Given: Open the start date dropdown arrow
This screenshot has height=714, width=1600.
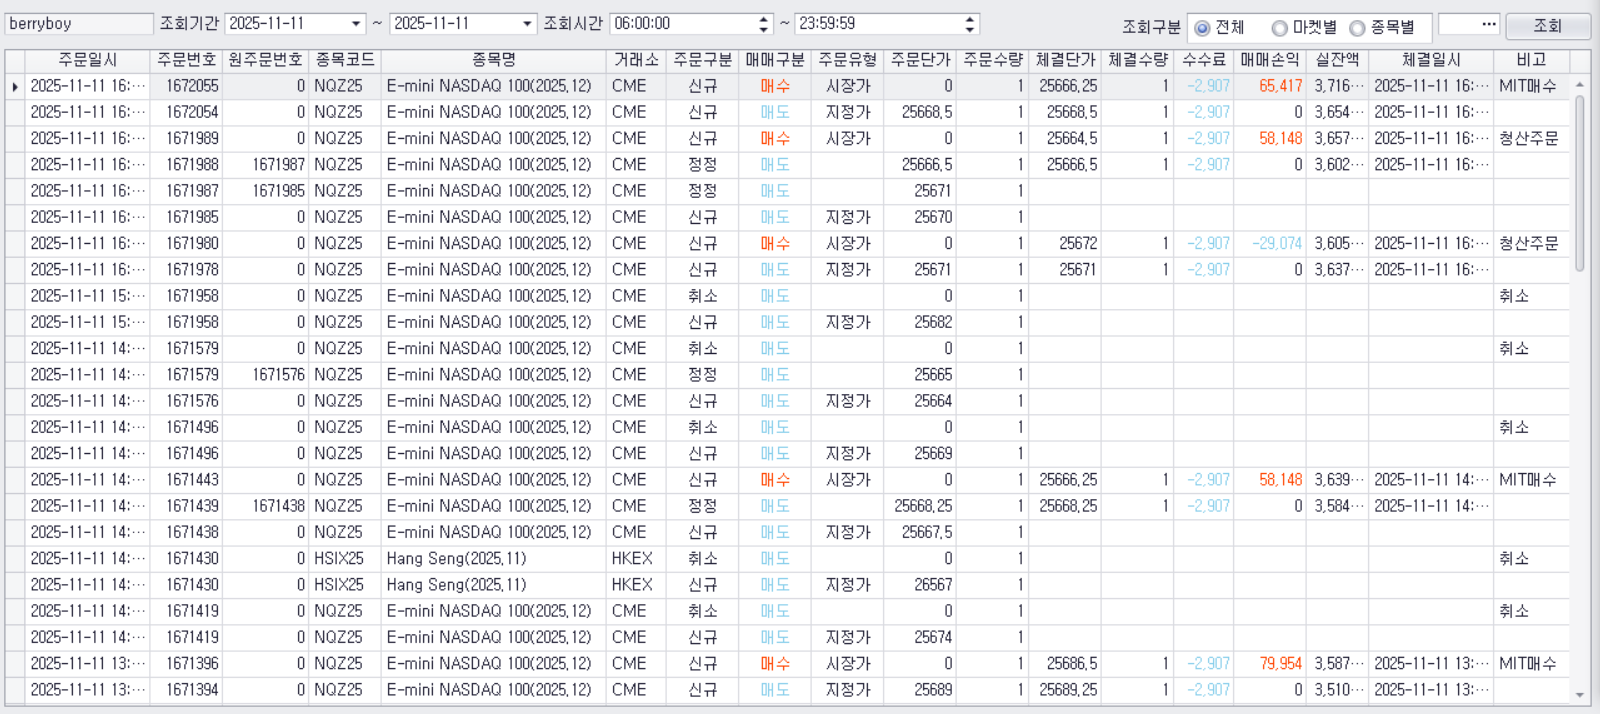Looking at the screenshot, I should [x=356, y=23].
